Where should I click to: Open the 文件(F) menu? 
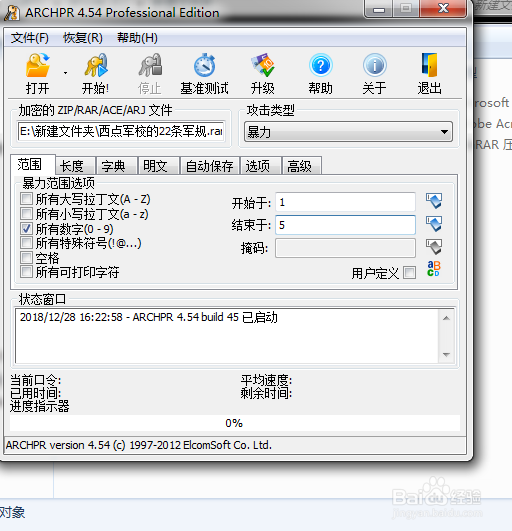(x=29, y=38)
